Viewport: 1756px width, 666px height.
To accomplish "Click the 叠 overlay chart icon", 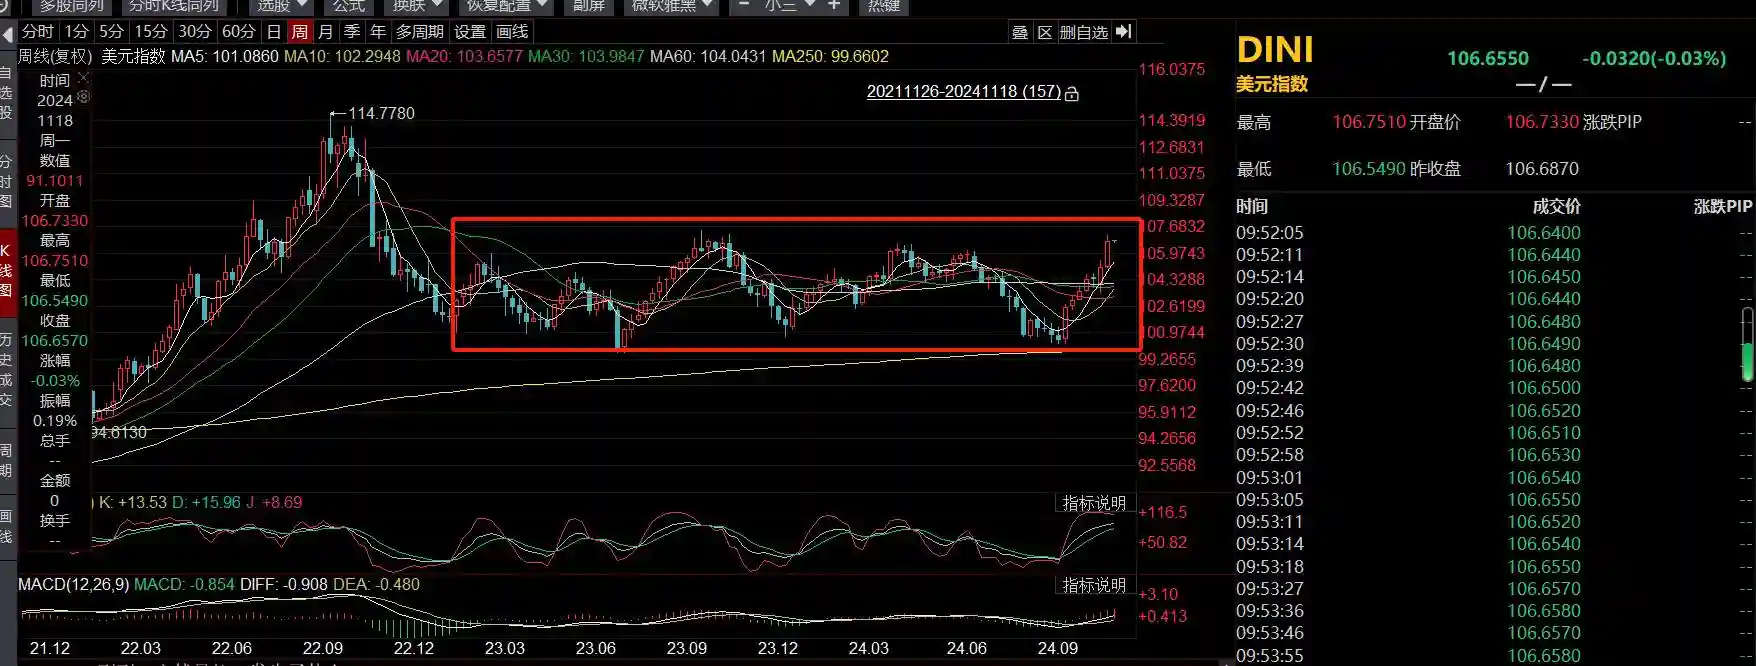I will pos(1020,32).
